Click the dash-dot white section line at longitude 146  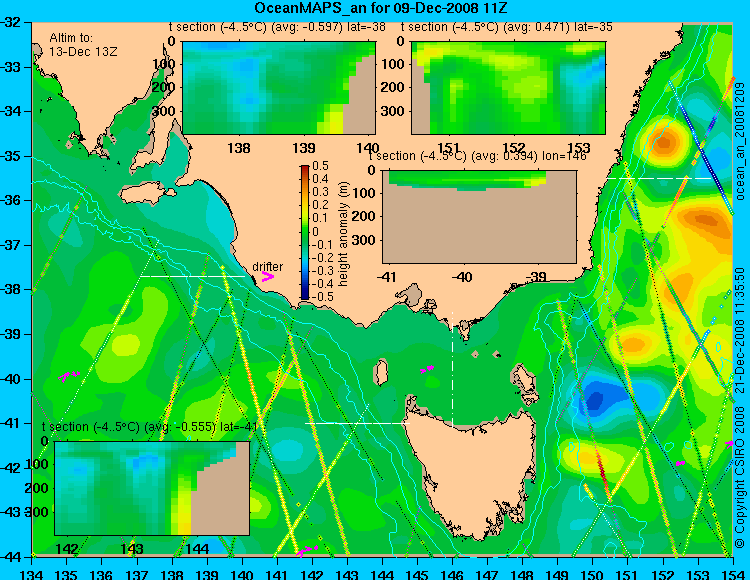(x=452, y=369)
